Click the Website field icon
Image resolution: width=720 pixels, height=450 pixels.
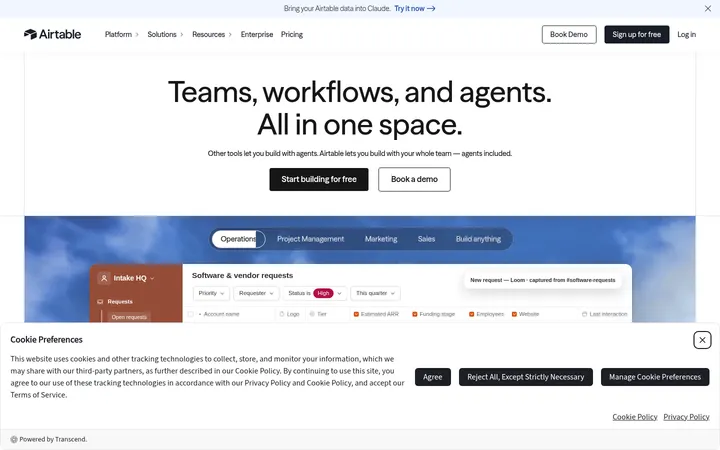514,314
